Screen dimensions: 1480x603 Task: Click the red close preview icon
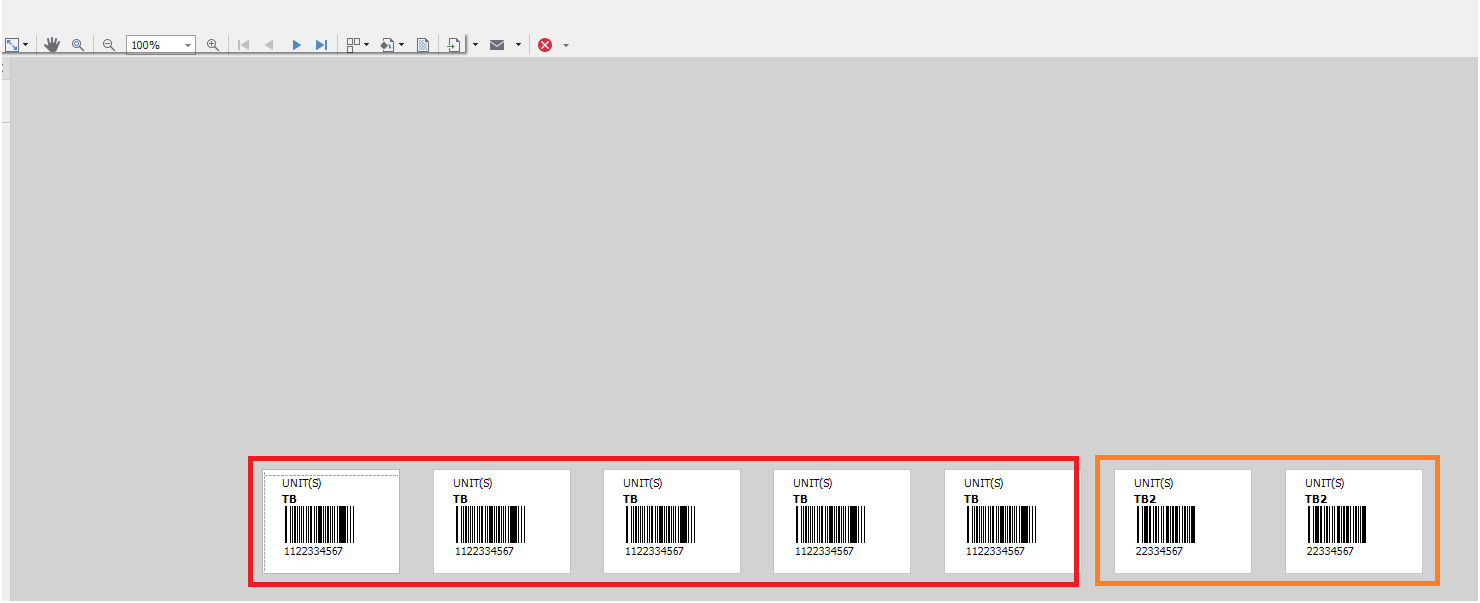click(545, 45)
